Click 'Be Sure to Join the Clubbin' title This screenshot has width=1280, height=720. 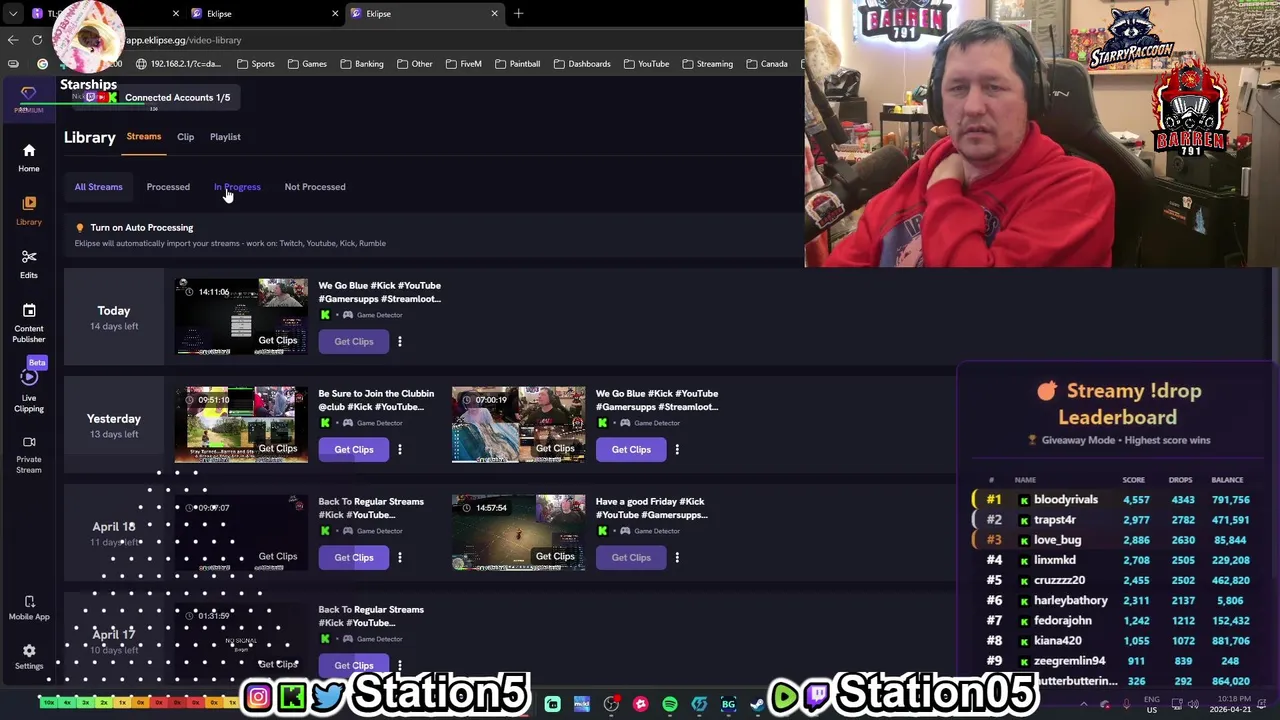pyautogui.click(x=376, y=400)
